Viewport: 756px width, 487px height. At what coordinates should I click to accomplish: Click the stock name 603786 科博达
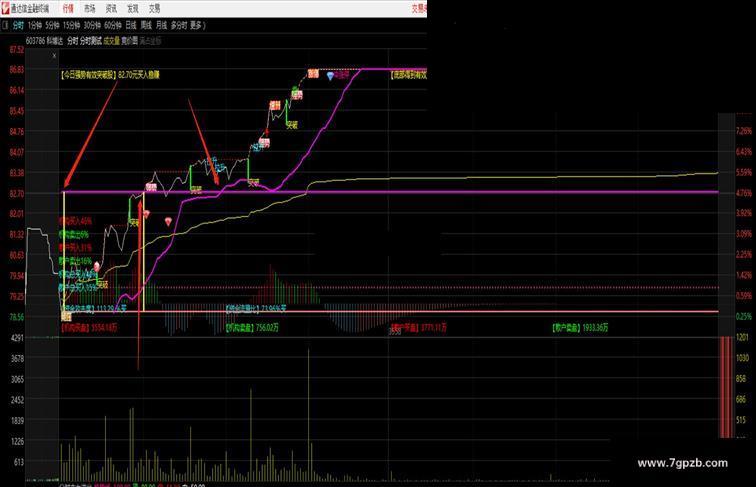click(x=44, y=41)
